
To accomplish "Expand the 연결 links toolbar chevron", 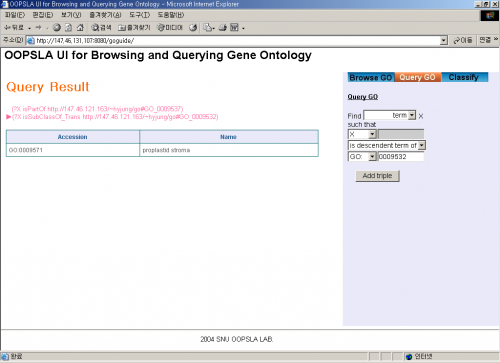I will (x=496, y=40).
